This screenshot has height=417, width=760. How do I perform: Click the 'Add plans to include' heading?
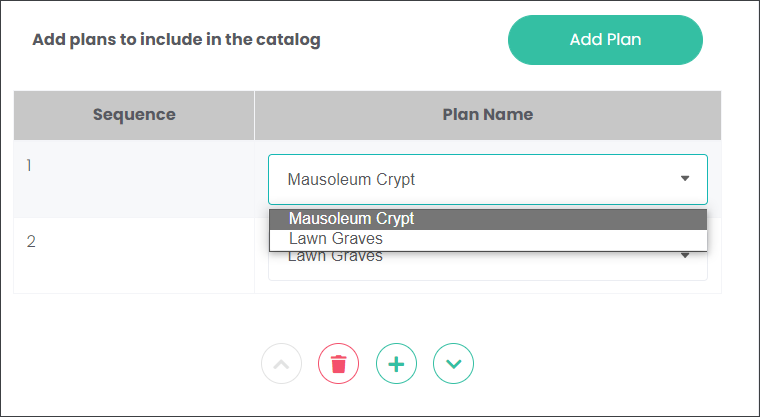(x=176, y=40)
